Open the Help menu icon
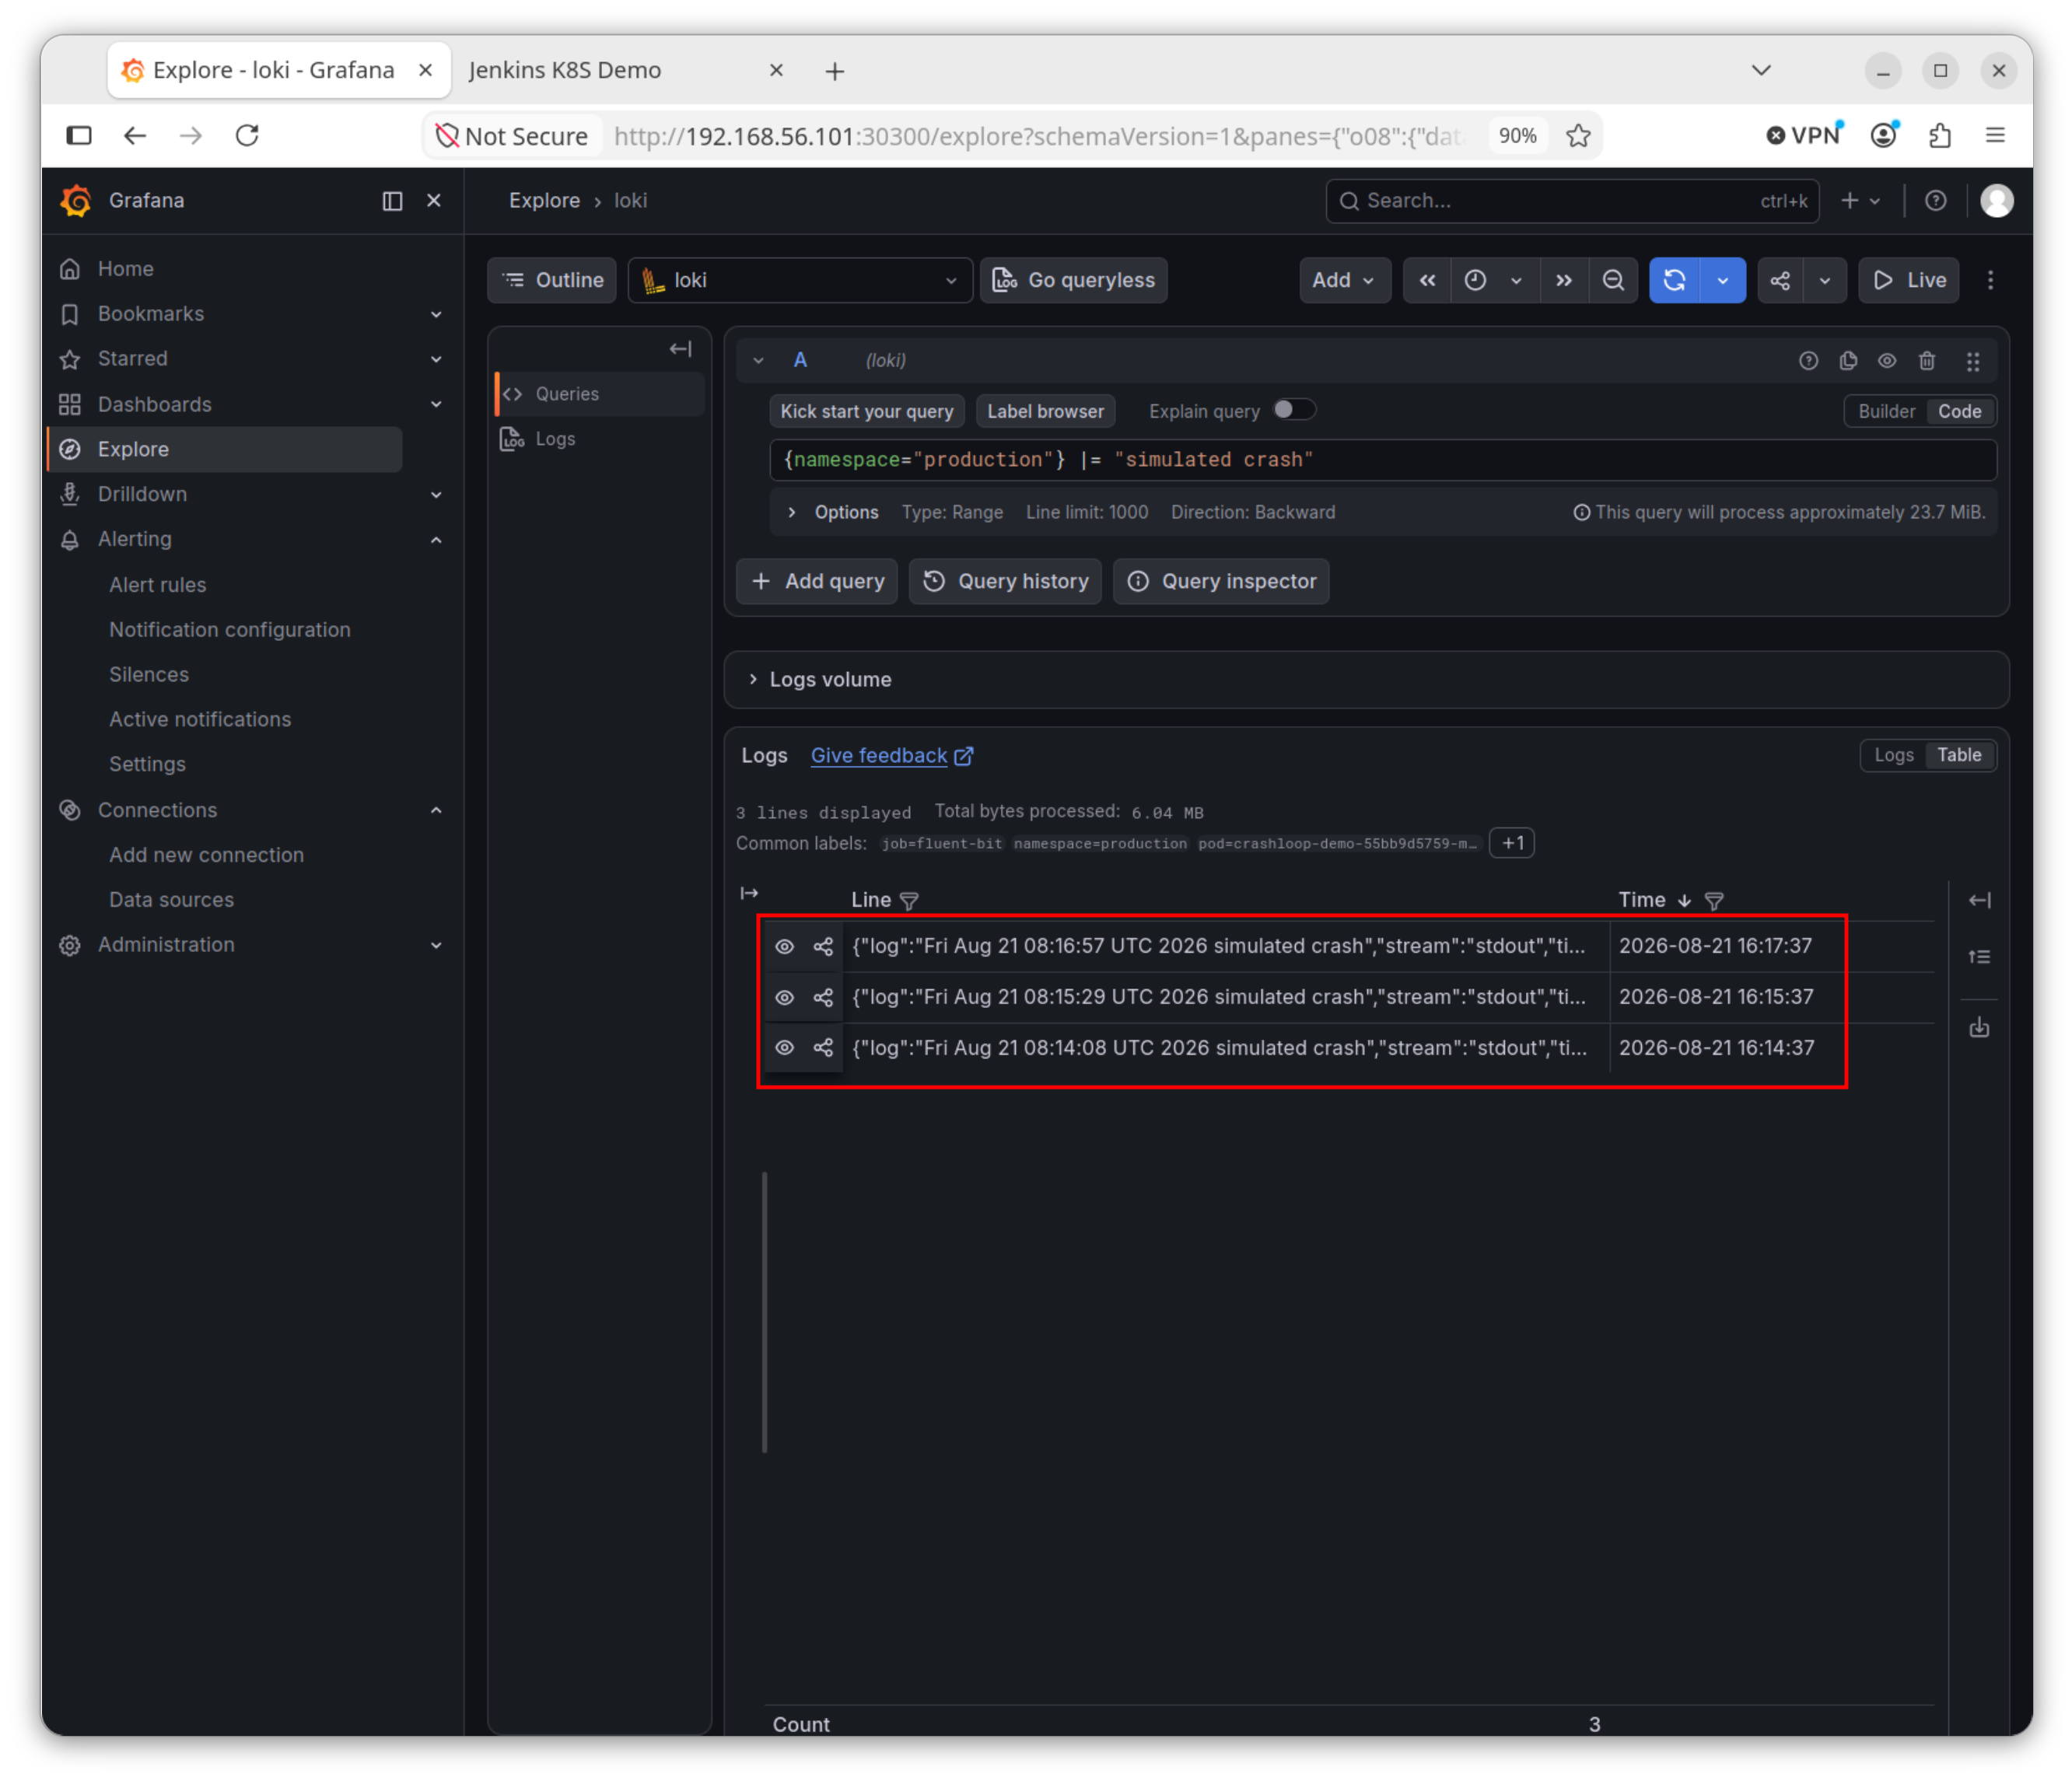 (x=1935, y=201)
